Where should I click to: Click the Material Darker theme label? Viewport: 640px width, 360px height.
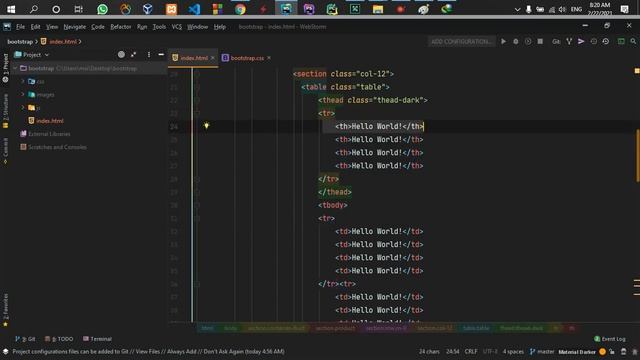coord(577,352)
